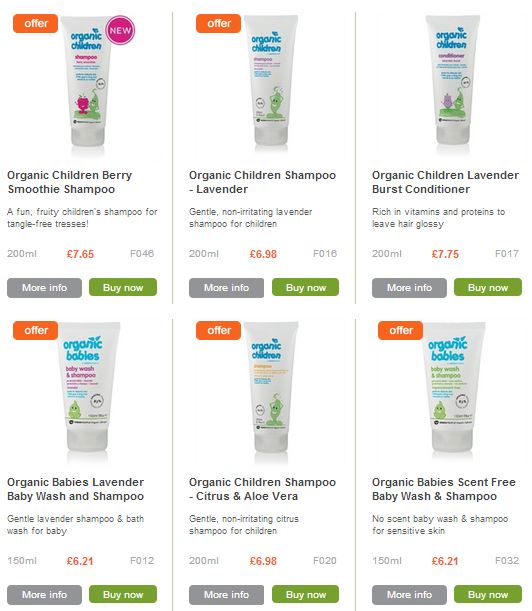Click offer badge on Berry Smoothie Shampoo
The height and width of the screenshot is (611, 532).
pyautogui.click(x=35, y=23)
